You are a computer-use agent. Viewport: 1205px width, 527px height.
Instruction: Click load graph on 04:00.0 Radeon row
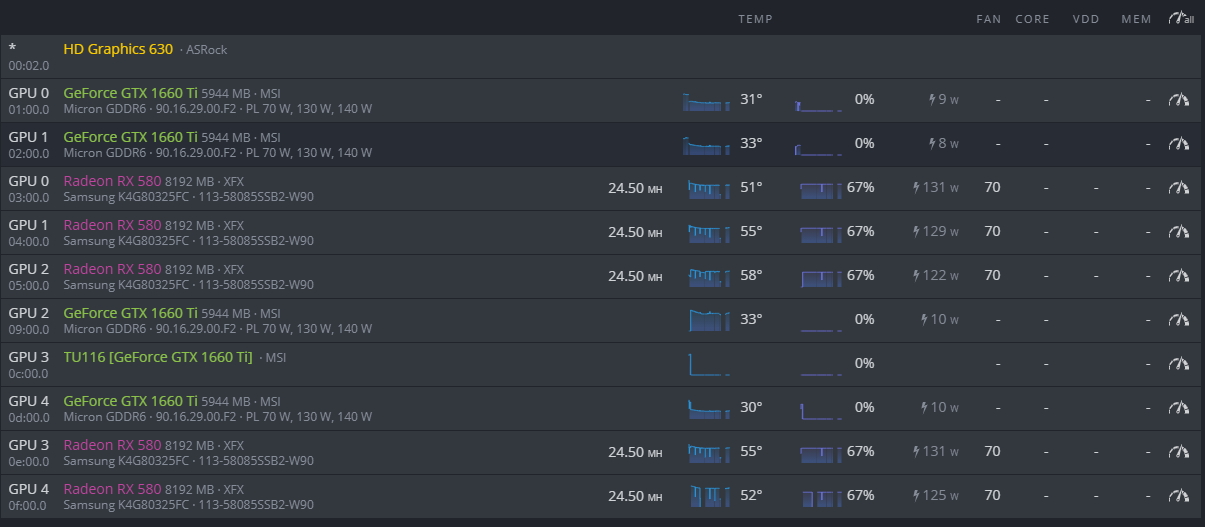tap(821, 233)
